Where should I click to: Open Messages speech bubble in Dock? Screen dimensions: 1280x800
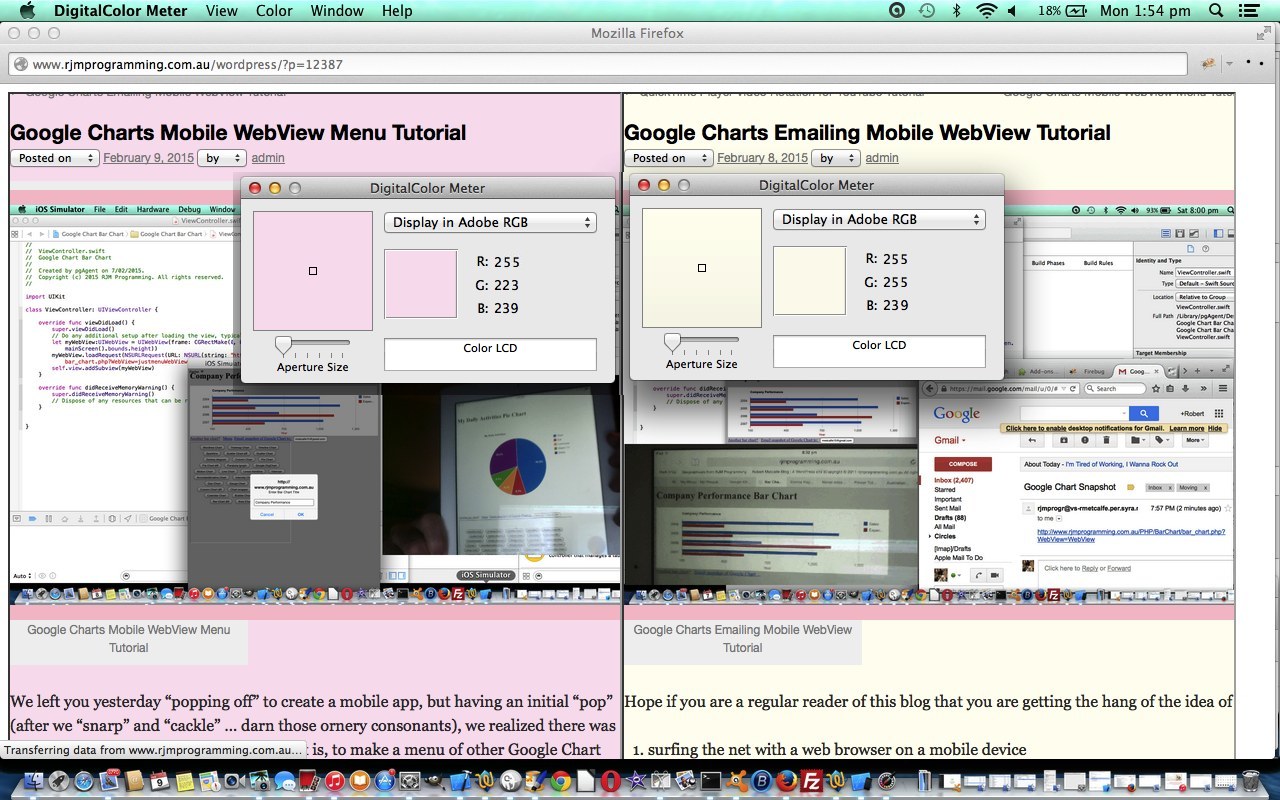pos(285,780)
